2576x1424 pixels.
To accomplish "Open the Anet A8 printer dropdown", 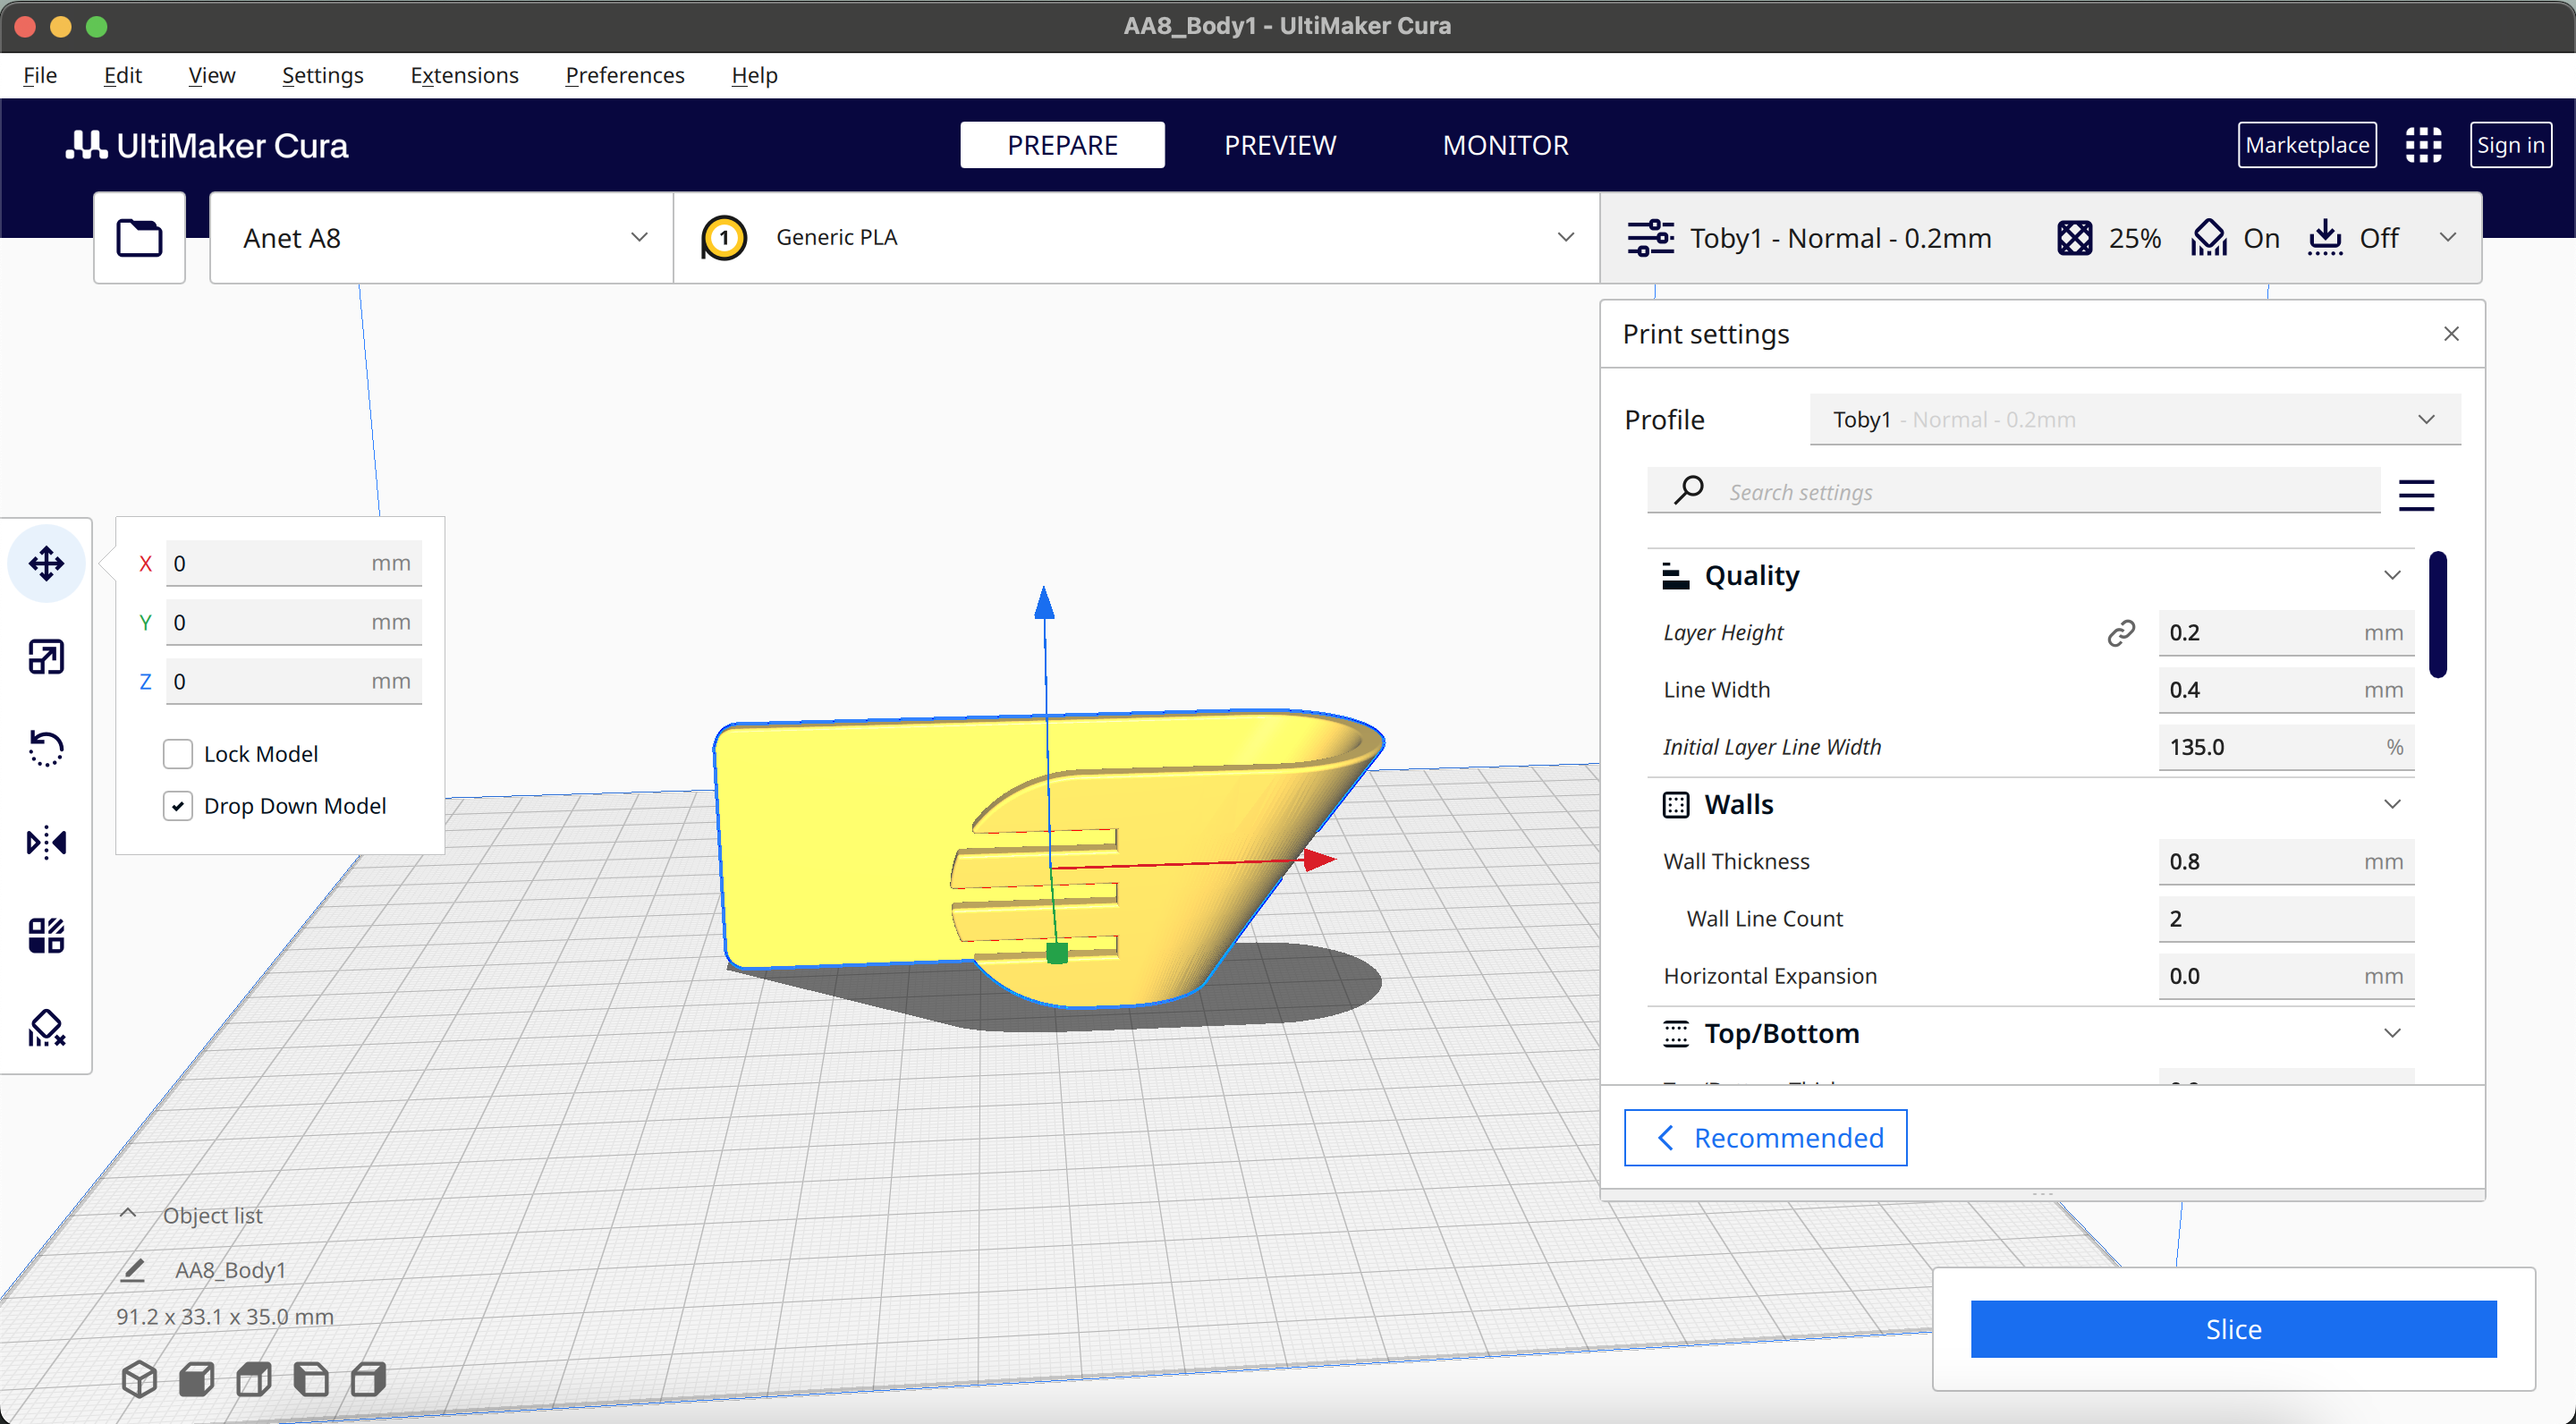I will tap(441, 238).
